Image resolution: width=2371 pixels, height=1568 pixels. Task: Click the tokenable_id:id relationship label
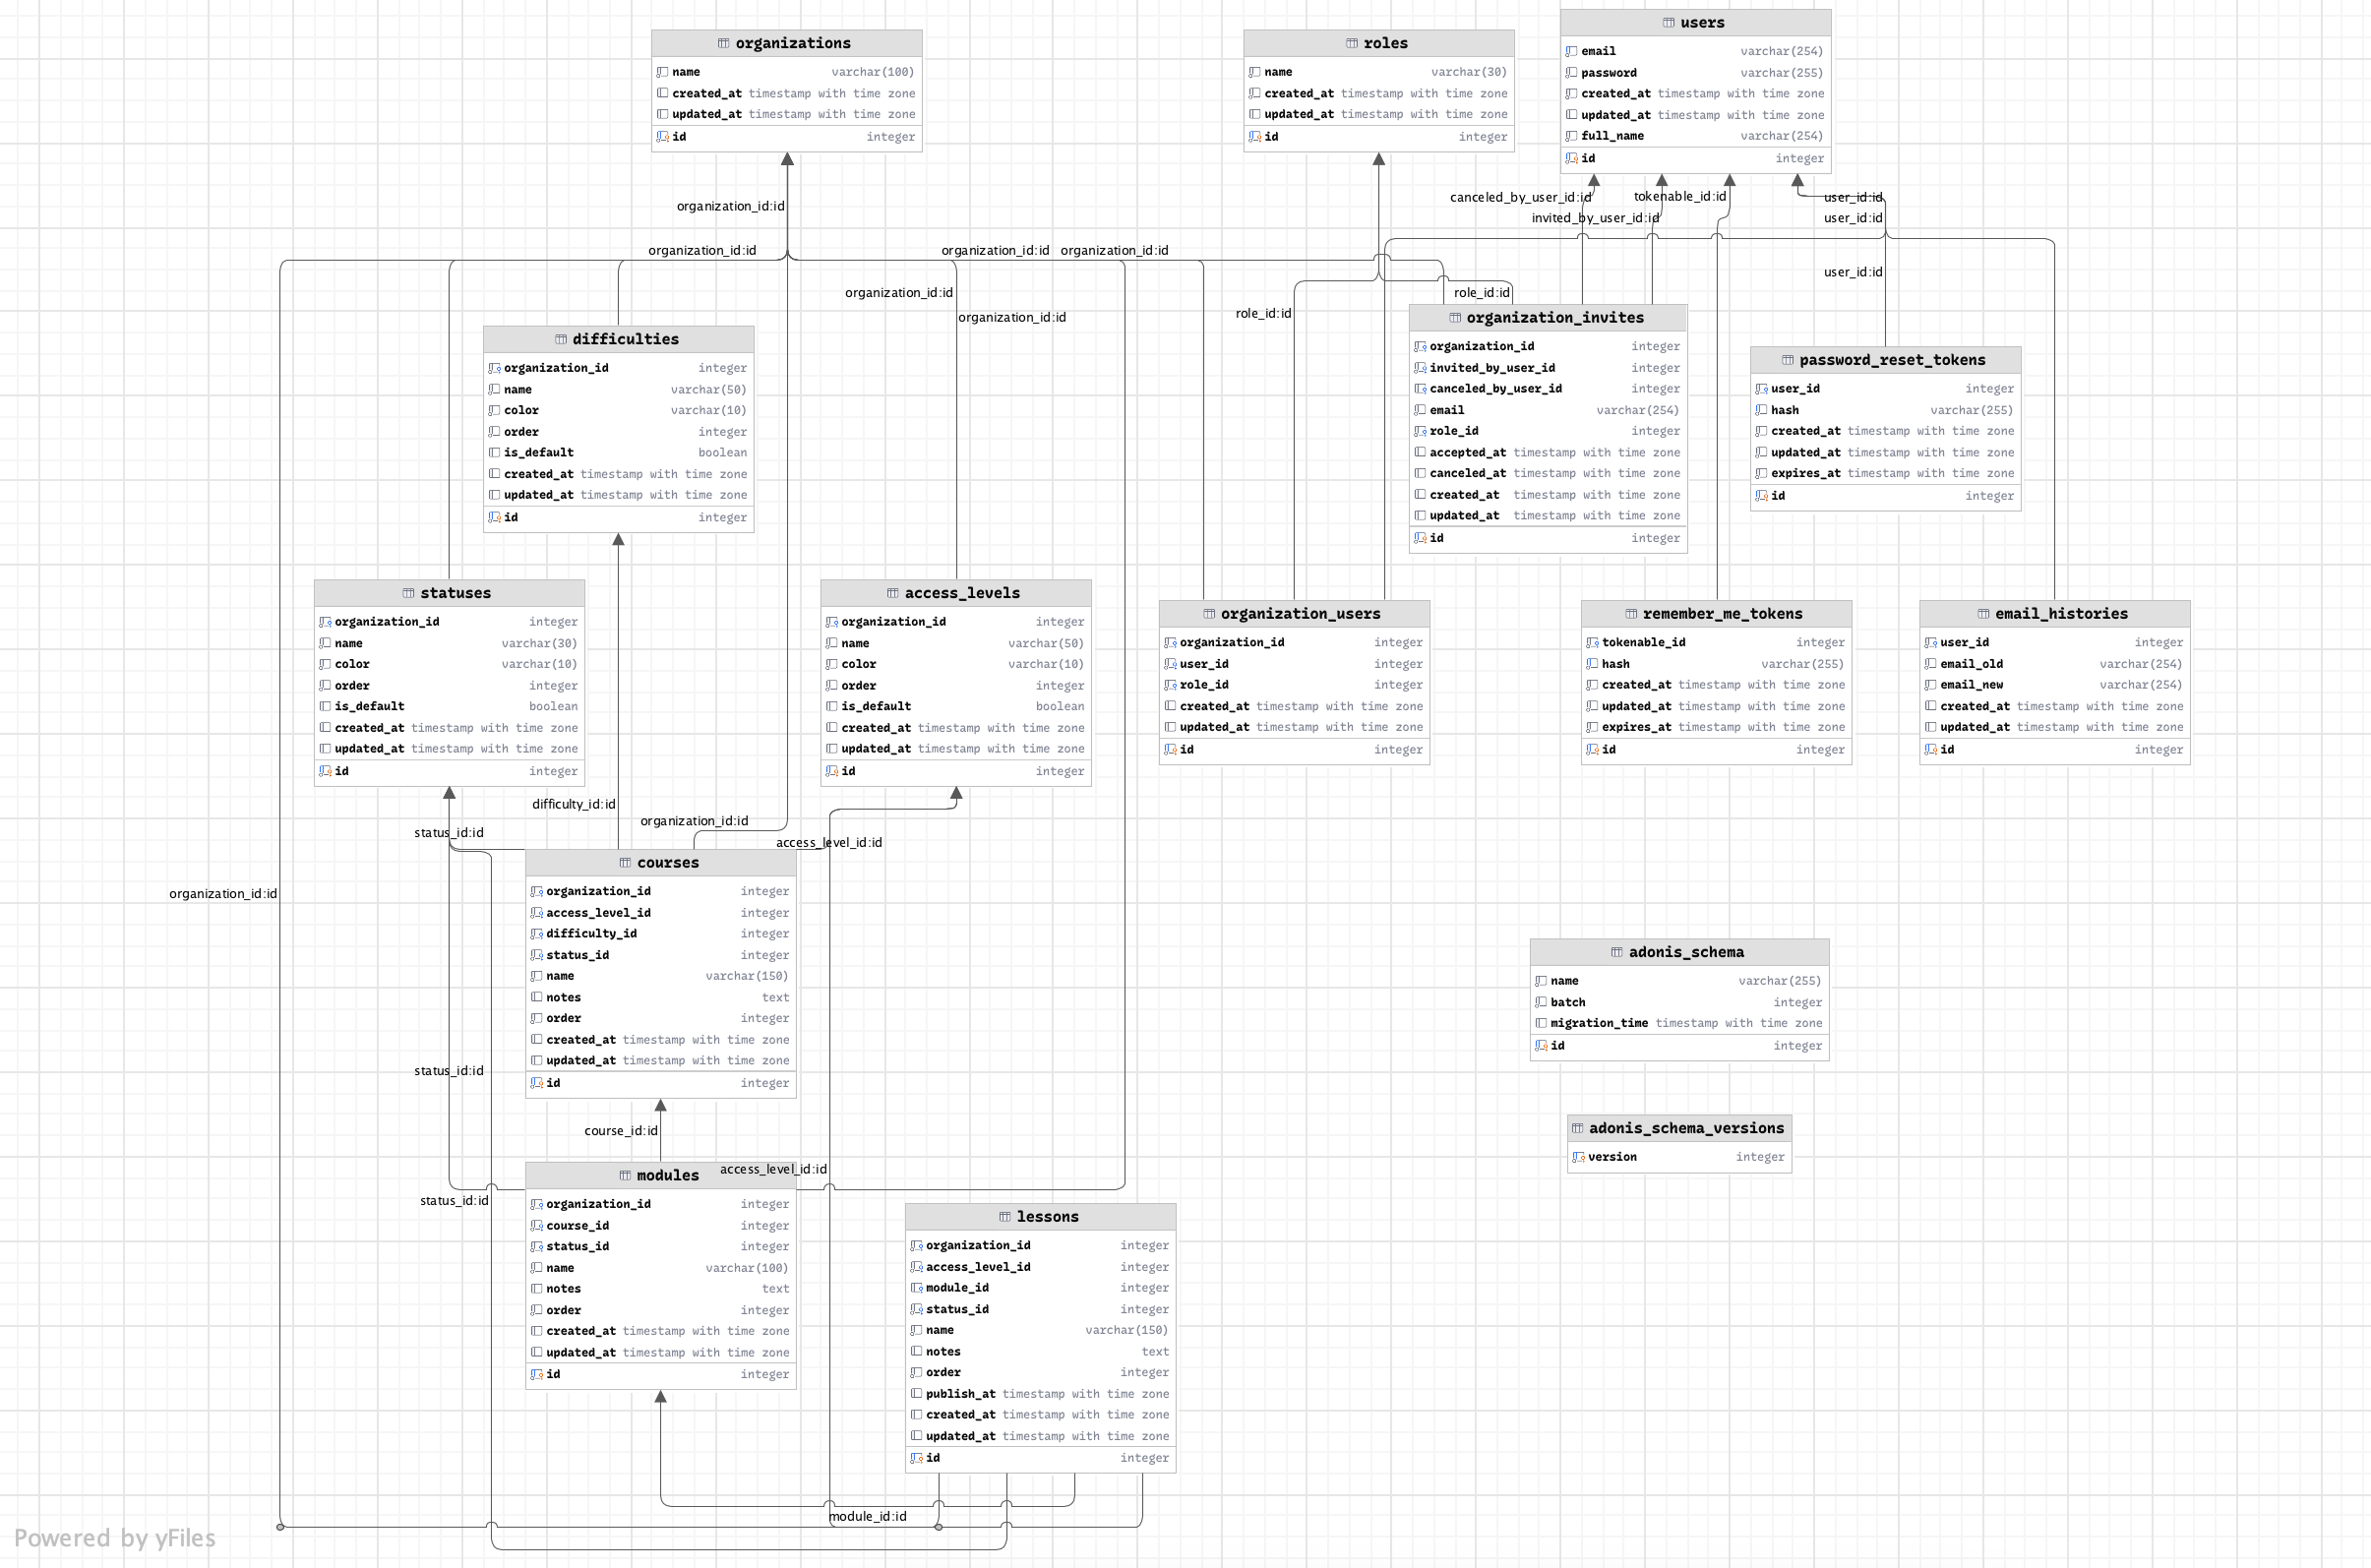click(1680, 196)
